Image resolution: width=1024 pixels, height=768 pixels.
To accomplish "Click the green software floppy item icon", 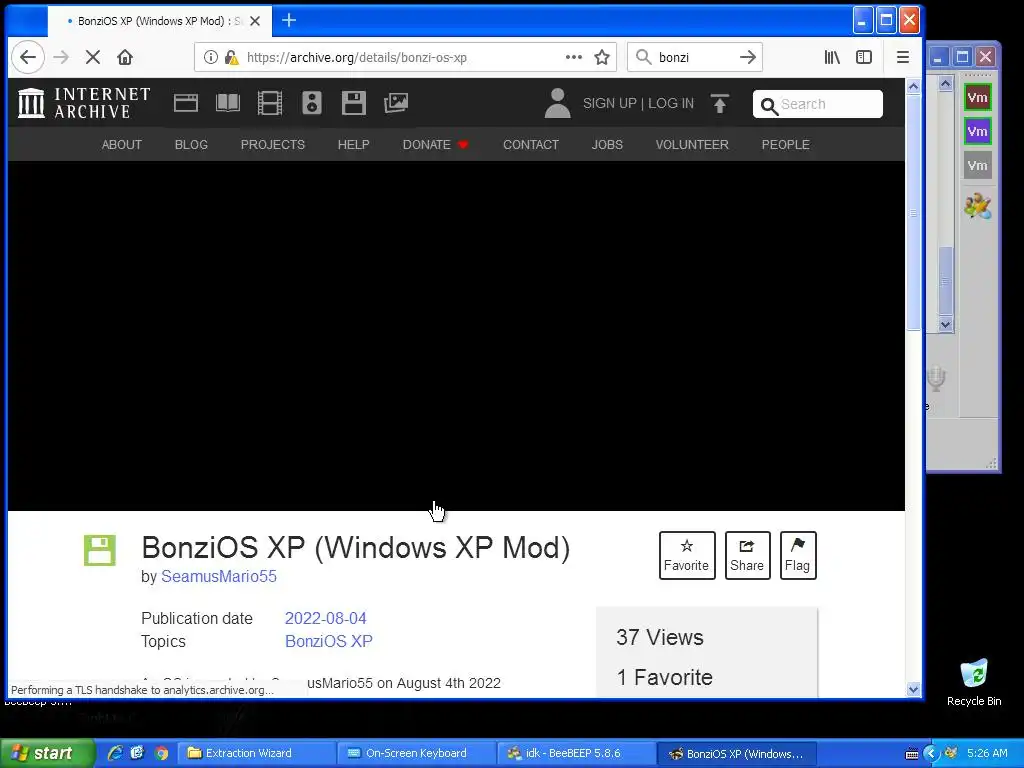I will (x=100, y=550).
